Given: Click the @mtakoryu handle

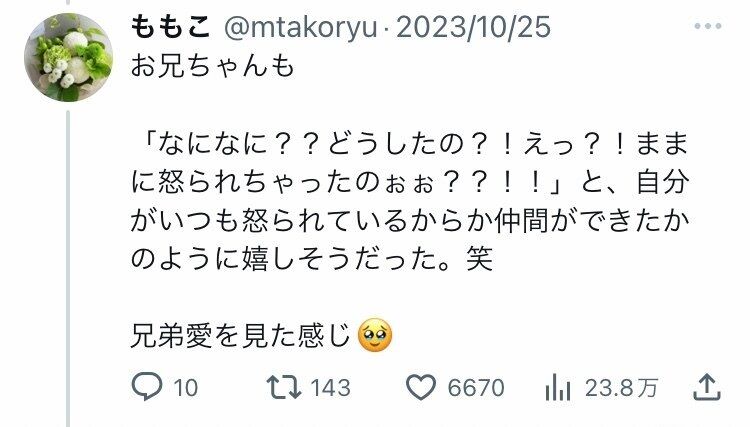Looking at the screenshot, I should click(x=301, y=27).
